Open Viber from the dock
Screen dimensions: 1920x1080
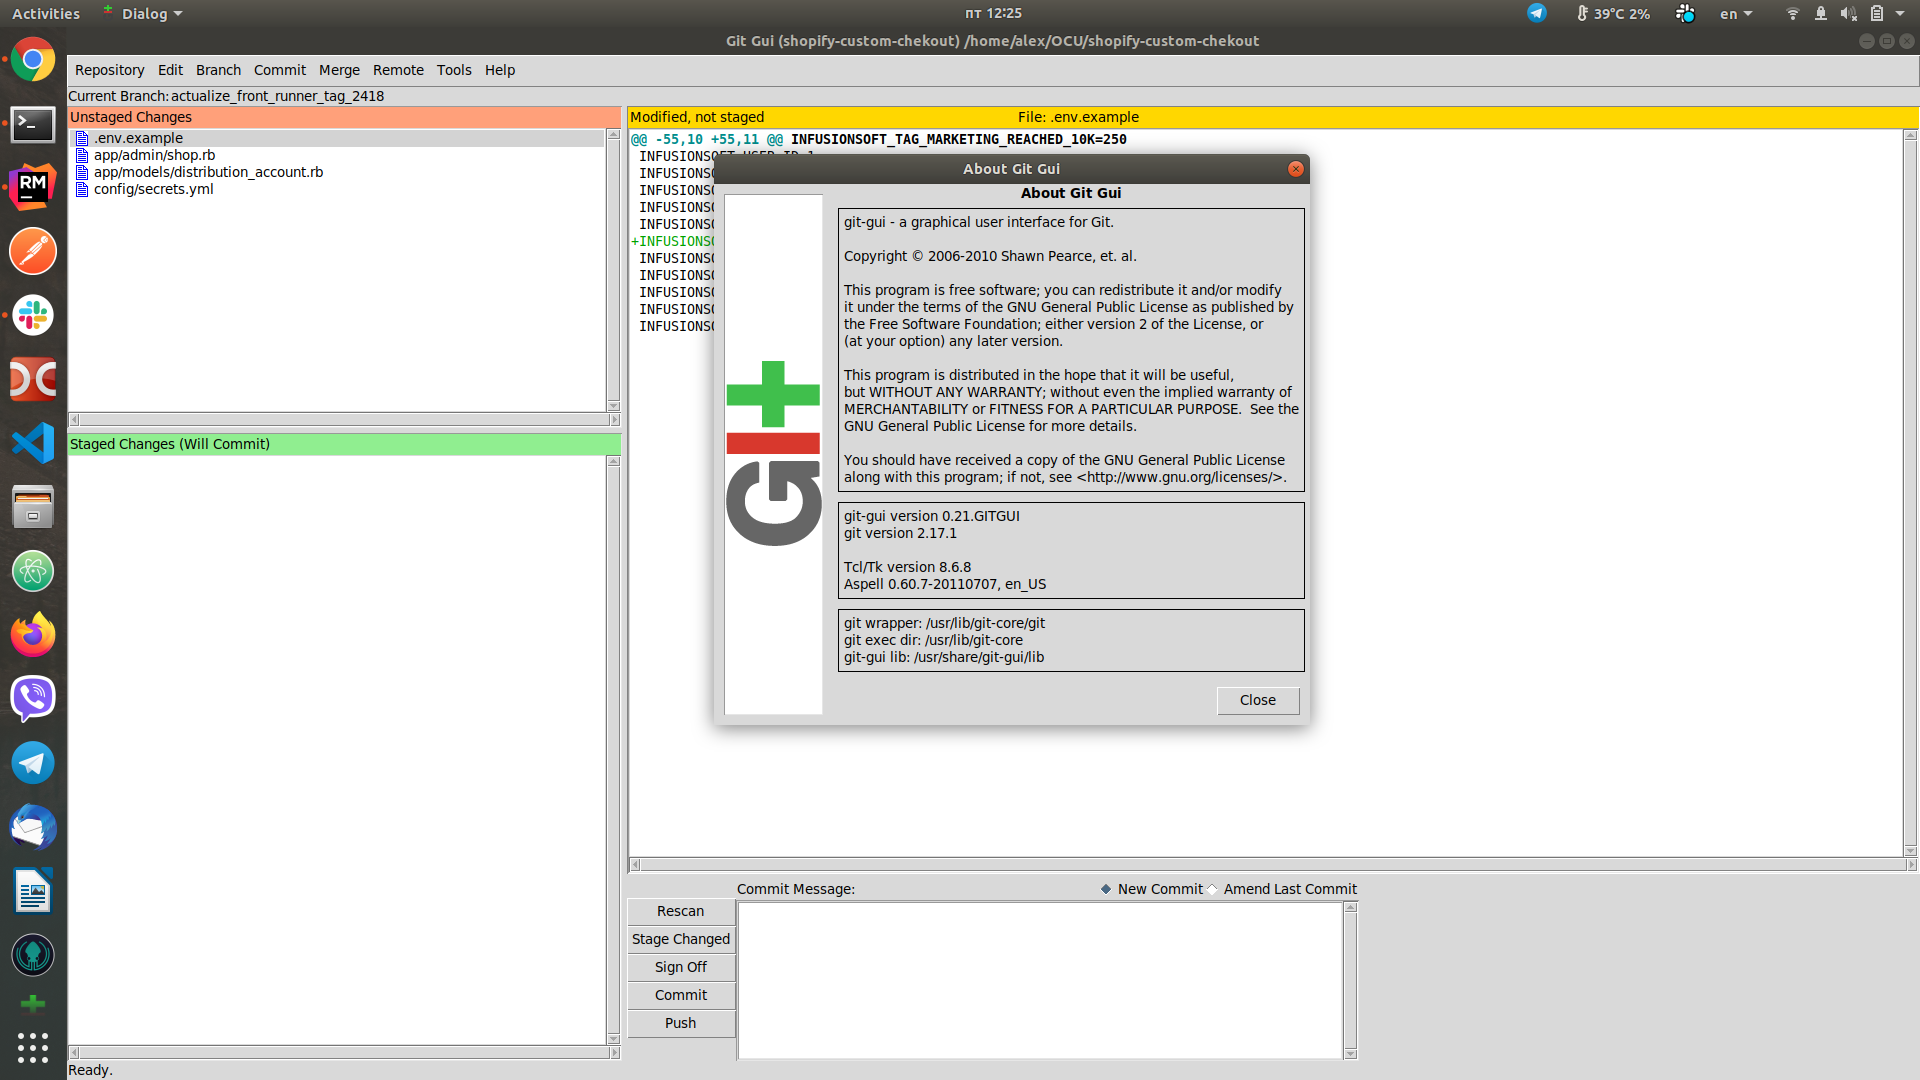click(x=33, y=699)
